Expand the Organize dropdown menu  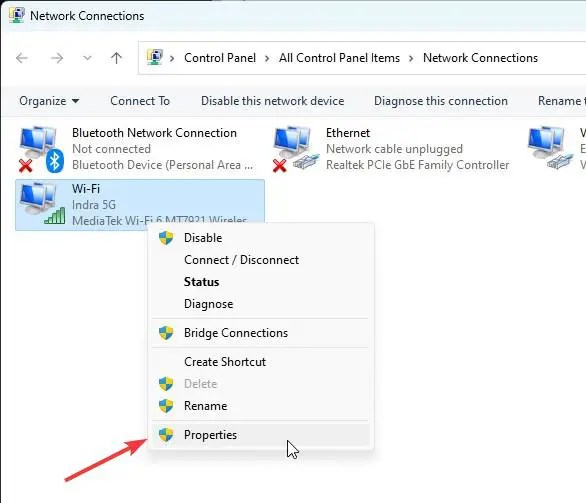pyautogui.click(x=49, y=101)
